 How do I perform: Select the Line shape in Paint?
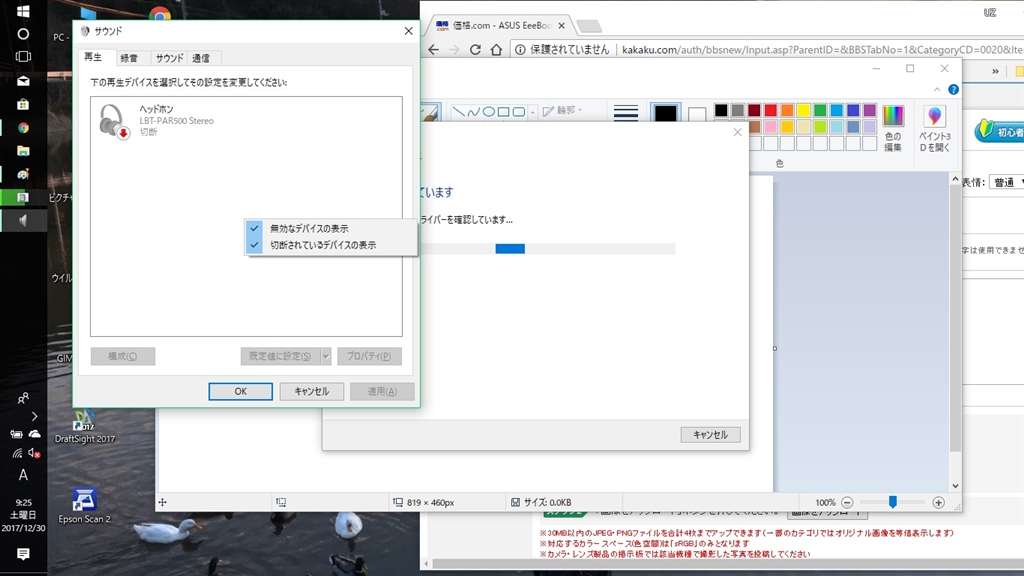tap(458, 112)
